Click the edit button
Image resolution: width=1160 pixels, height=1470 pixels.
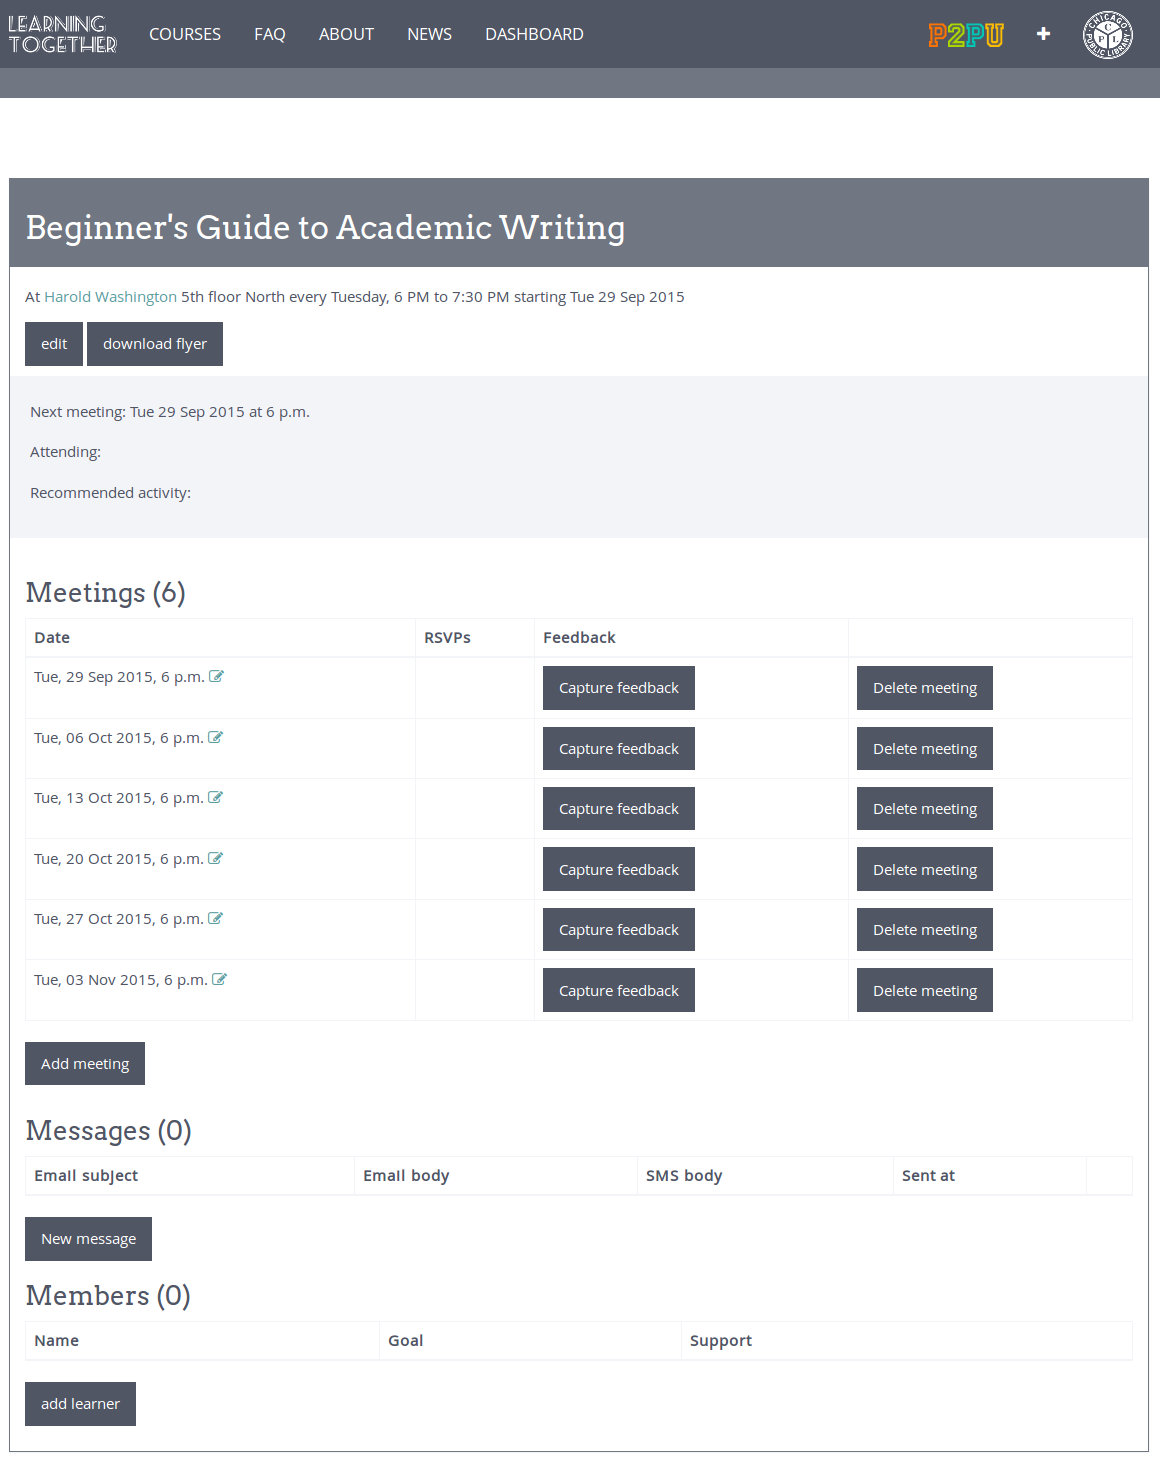pos(54,344)
